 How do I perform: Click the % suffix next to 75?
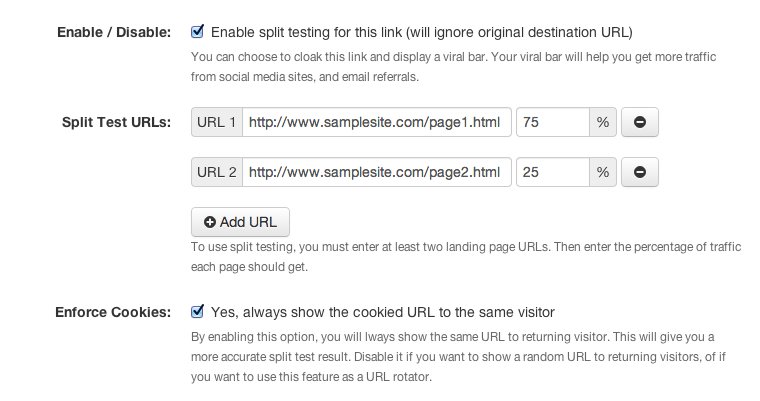pos(602,123)
